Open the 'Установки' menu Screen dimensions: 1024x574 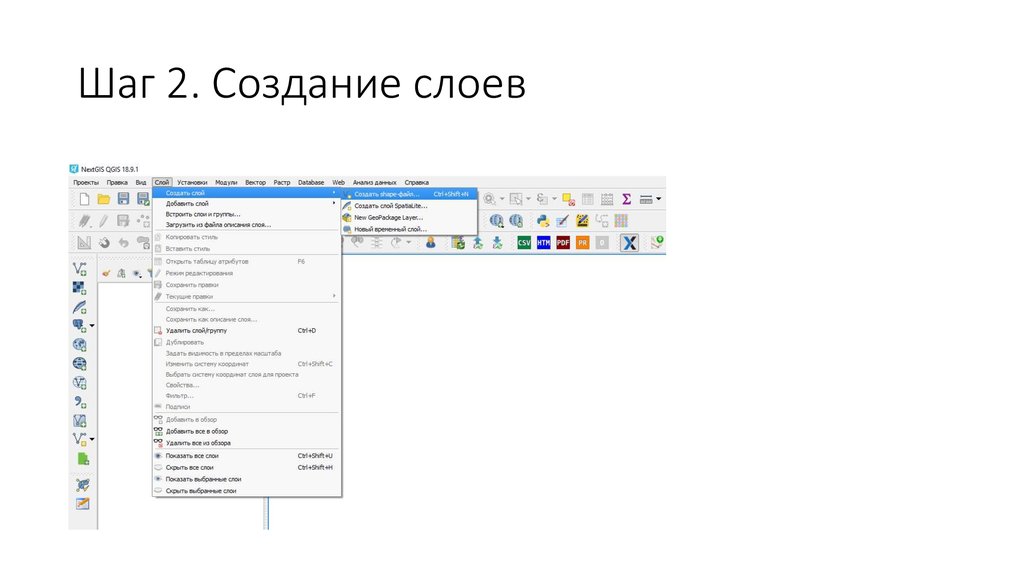[192, 183]
